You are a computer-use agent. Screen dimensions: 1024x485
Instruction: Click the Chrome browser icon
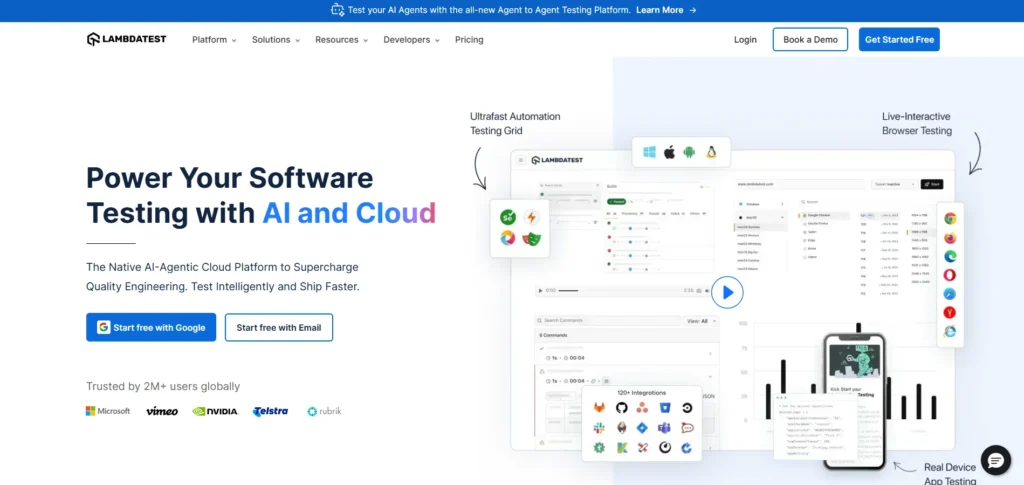coord(950,219)
